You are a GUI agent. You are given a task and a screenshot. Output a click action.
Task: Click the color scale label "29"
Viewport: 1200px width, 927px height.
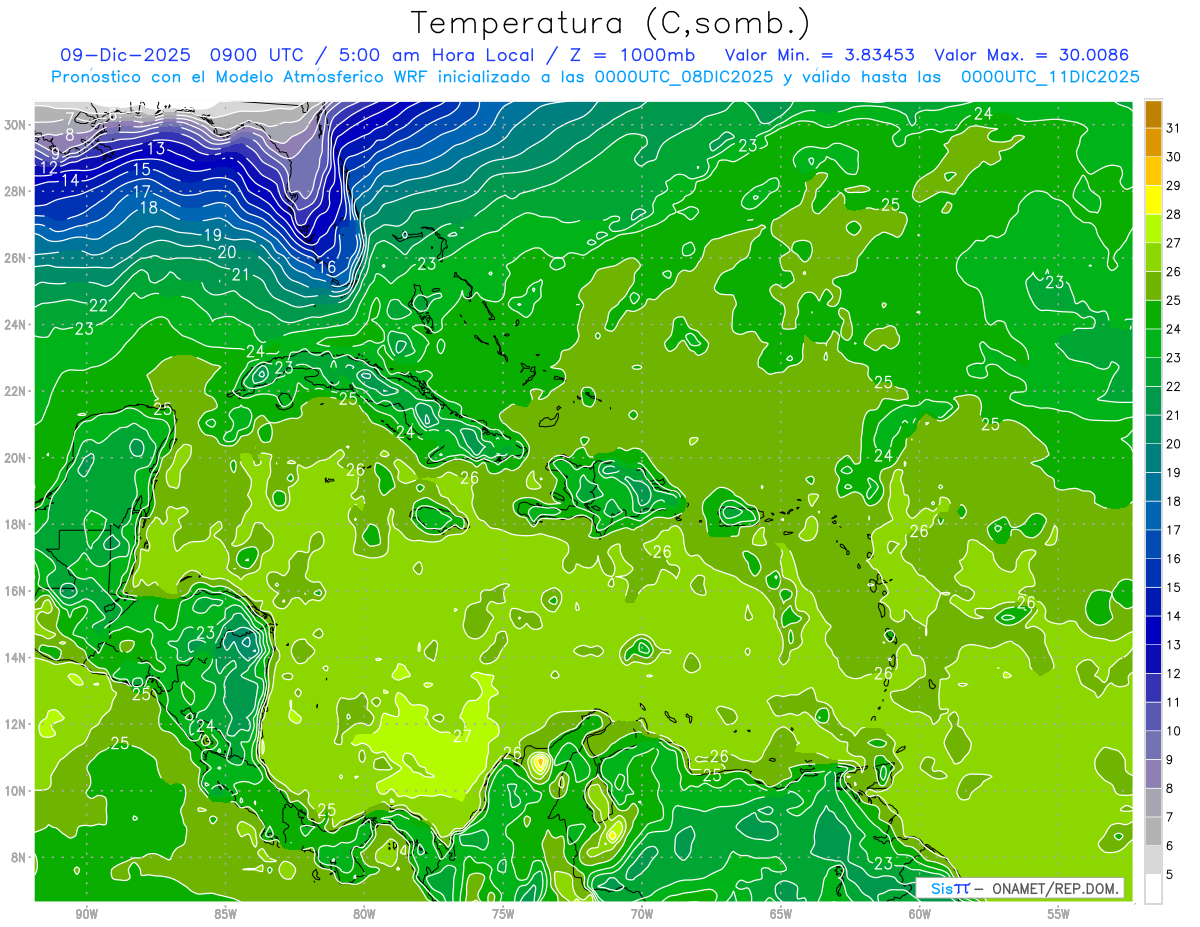tap(1174, 186)
